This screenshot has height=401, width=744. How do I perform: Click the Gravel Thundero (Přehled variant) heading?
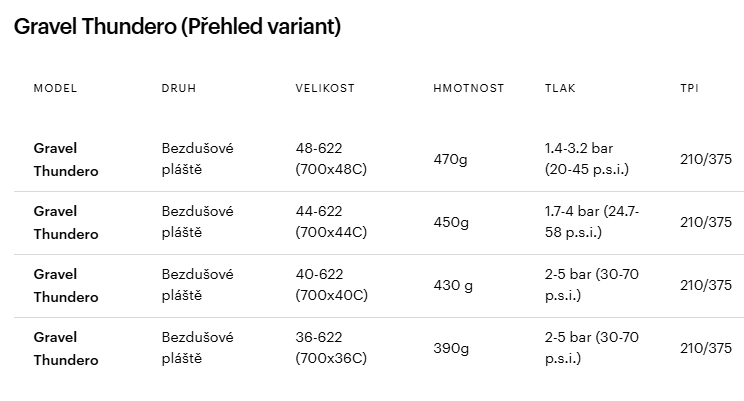tap(177, 27)
